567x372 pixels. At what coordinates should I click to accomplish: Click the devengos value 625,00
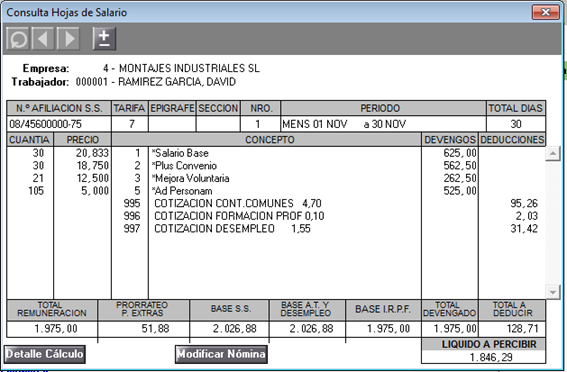click(x=460, y=153)
